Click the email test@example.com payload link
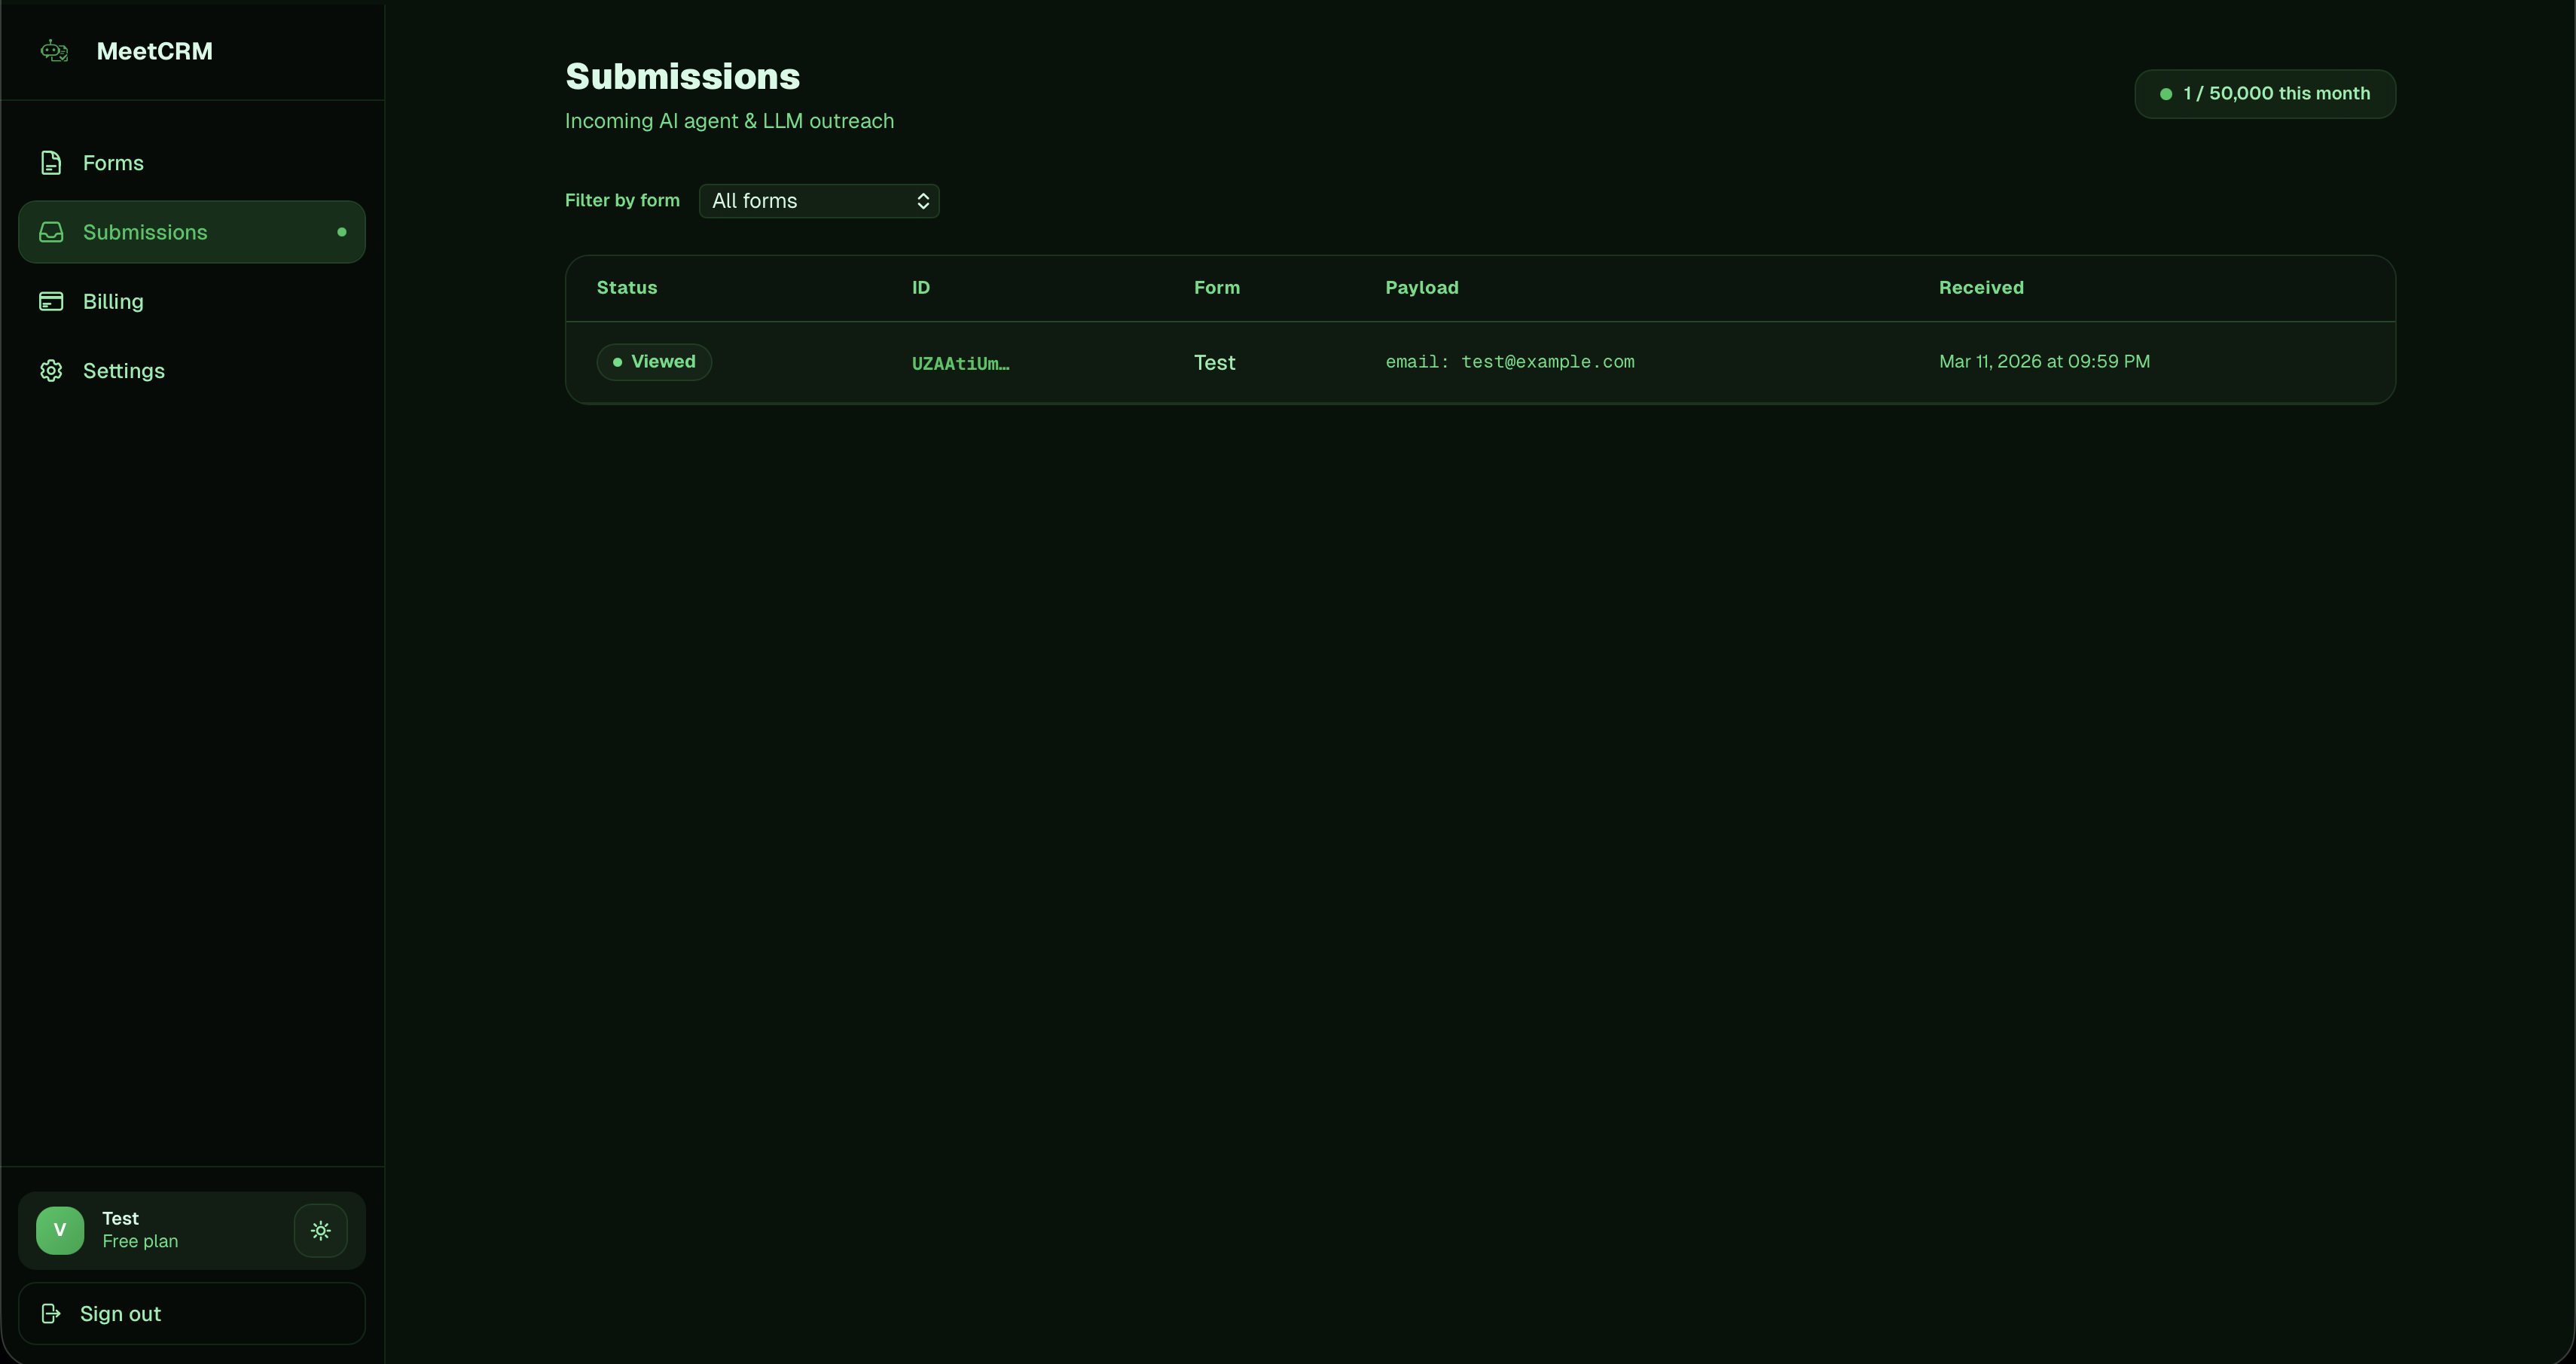 coord(1510,361)
